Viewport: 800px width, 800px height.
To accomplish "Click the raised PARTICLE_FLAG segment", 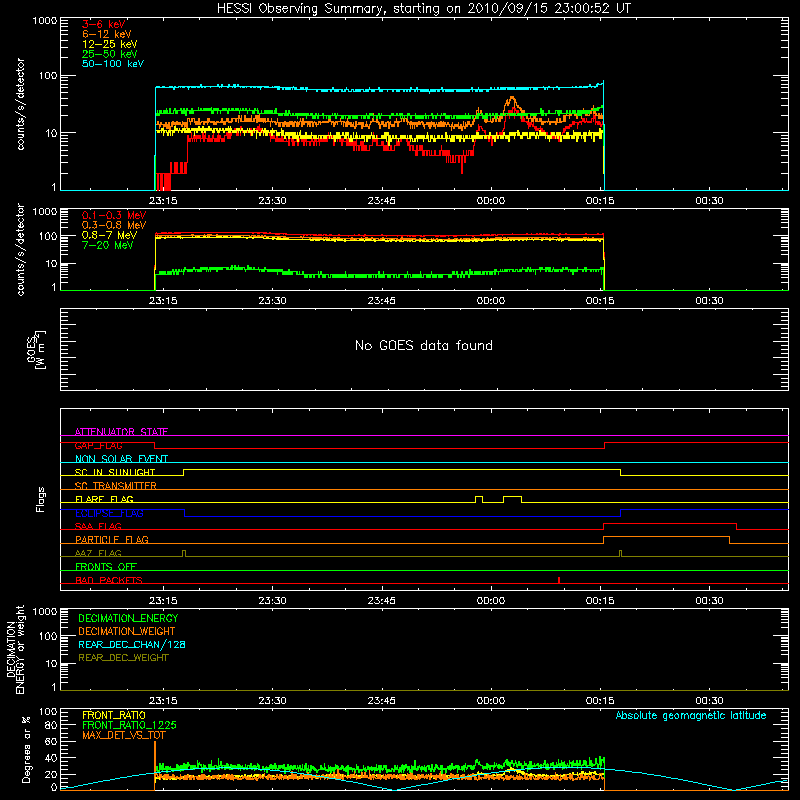I will pos(666,537).
